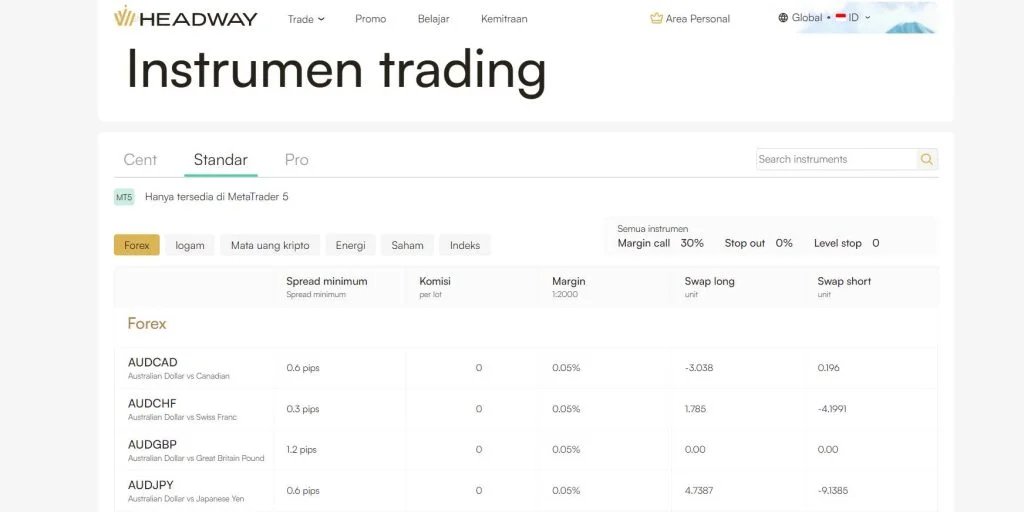Switch to the Cent account tab
Screen dimensions: 1024x512
point(140,160)
